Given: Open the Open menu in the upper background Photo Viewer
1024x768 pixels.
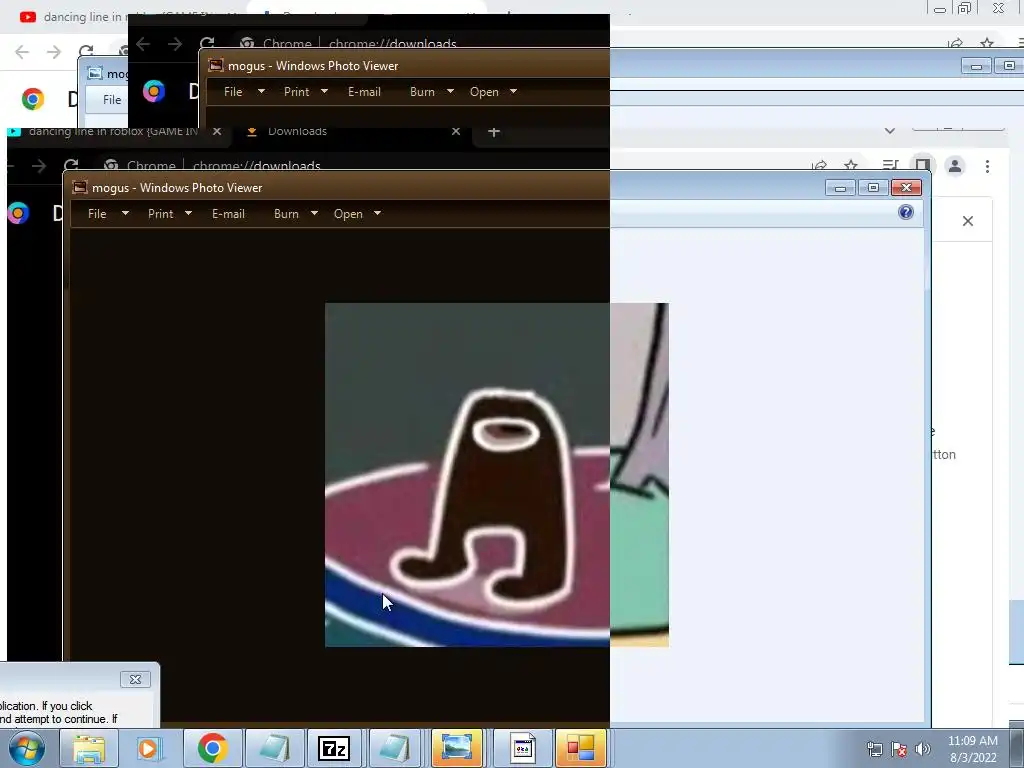Looking at the screenshot, I should click(x=492, y=91).
